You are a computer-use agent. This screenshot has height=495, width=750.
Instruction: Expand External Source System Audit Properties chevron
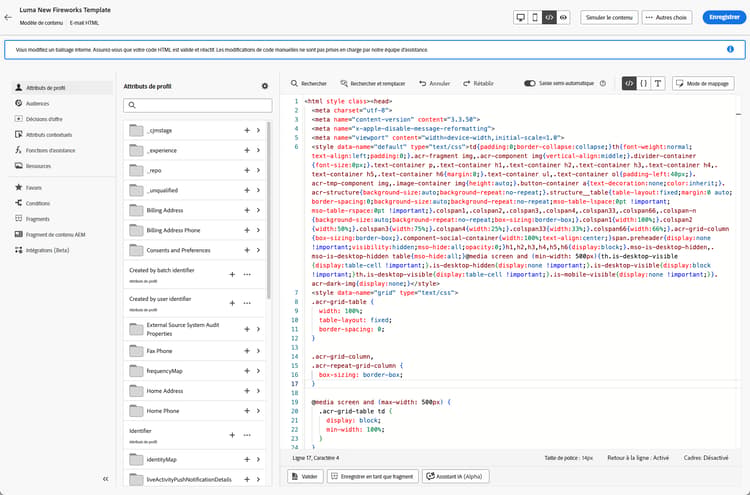point(258,329)
